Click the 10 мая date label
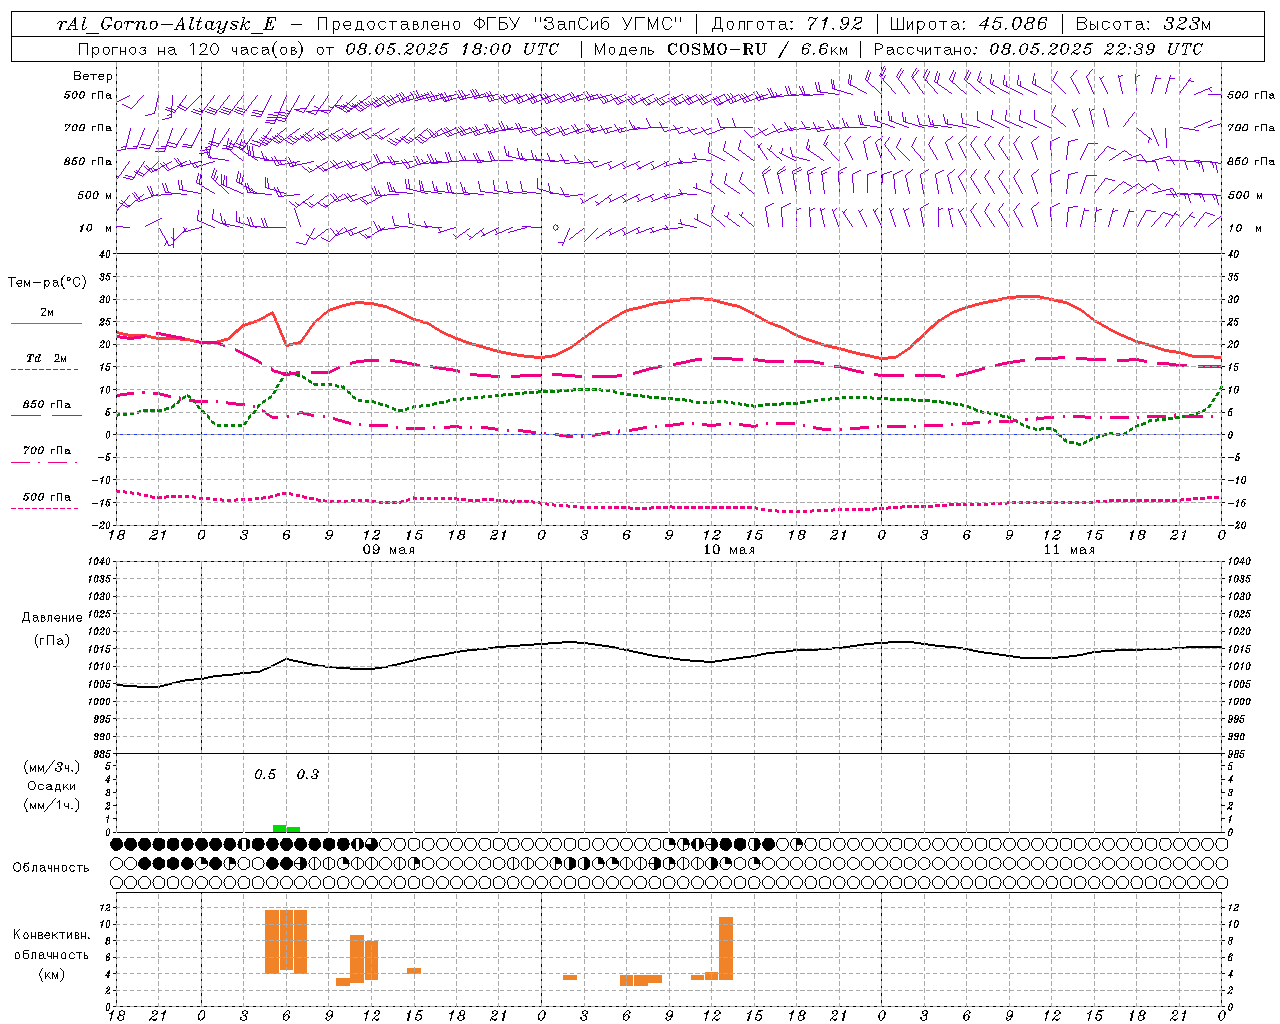 [728, 550]
